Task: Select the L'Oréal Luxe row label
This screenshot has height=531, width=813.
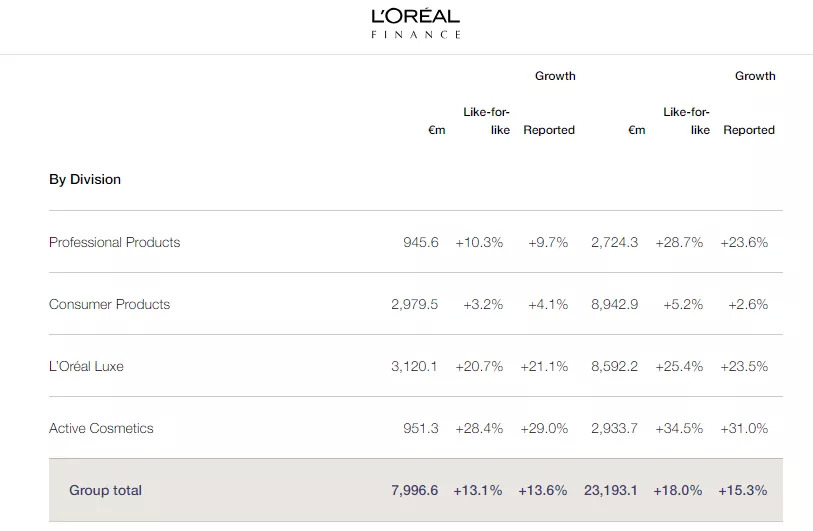Action: coord(86,366)
